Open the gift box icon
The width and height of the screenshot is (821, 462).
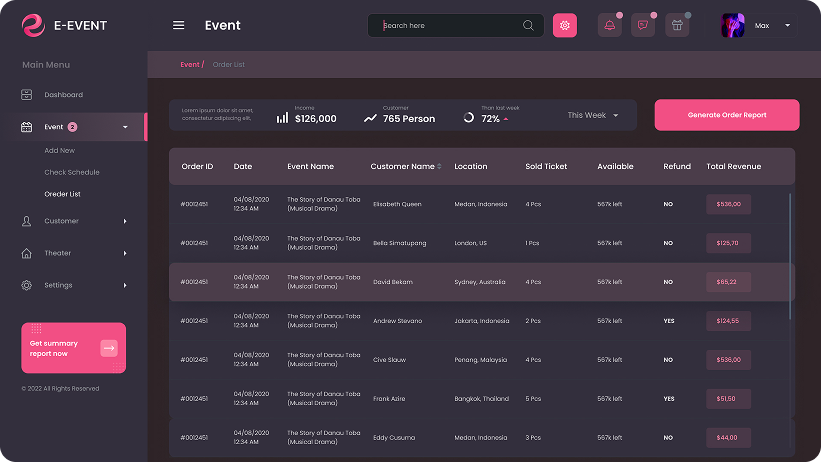677,25
